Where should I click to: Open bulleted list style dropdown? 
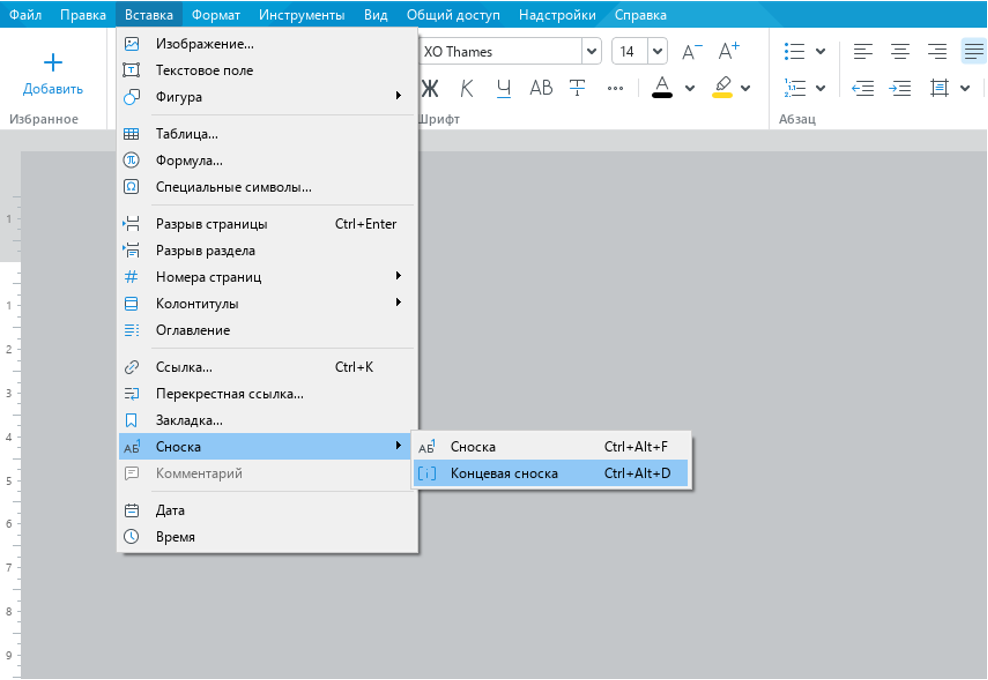pyautogui.click(x=820, y=52)
